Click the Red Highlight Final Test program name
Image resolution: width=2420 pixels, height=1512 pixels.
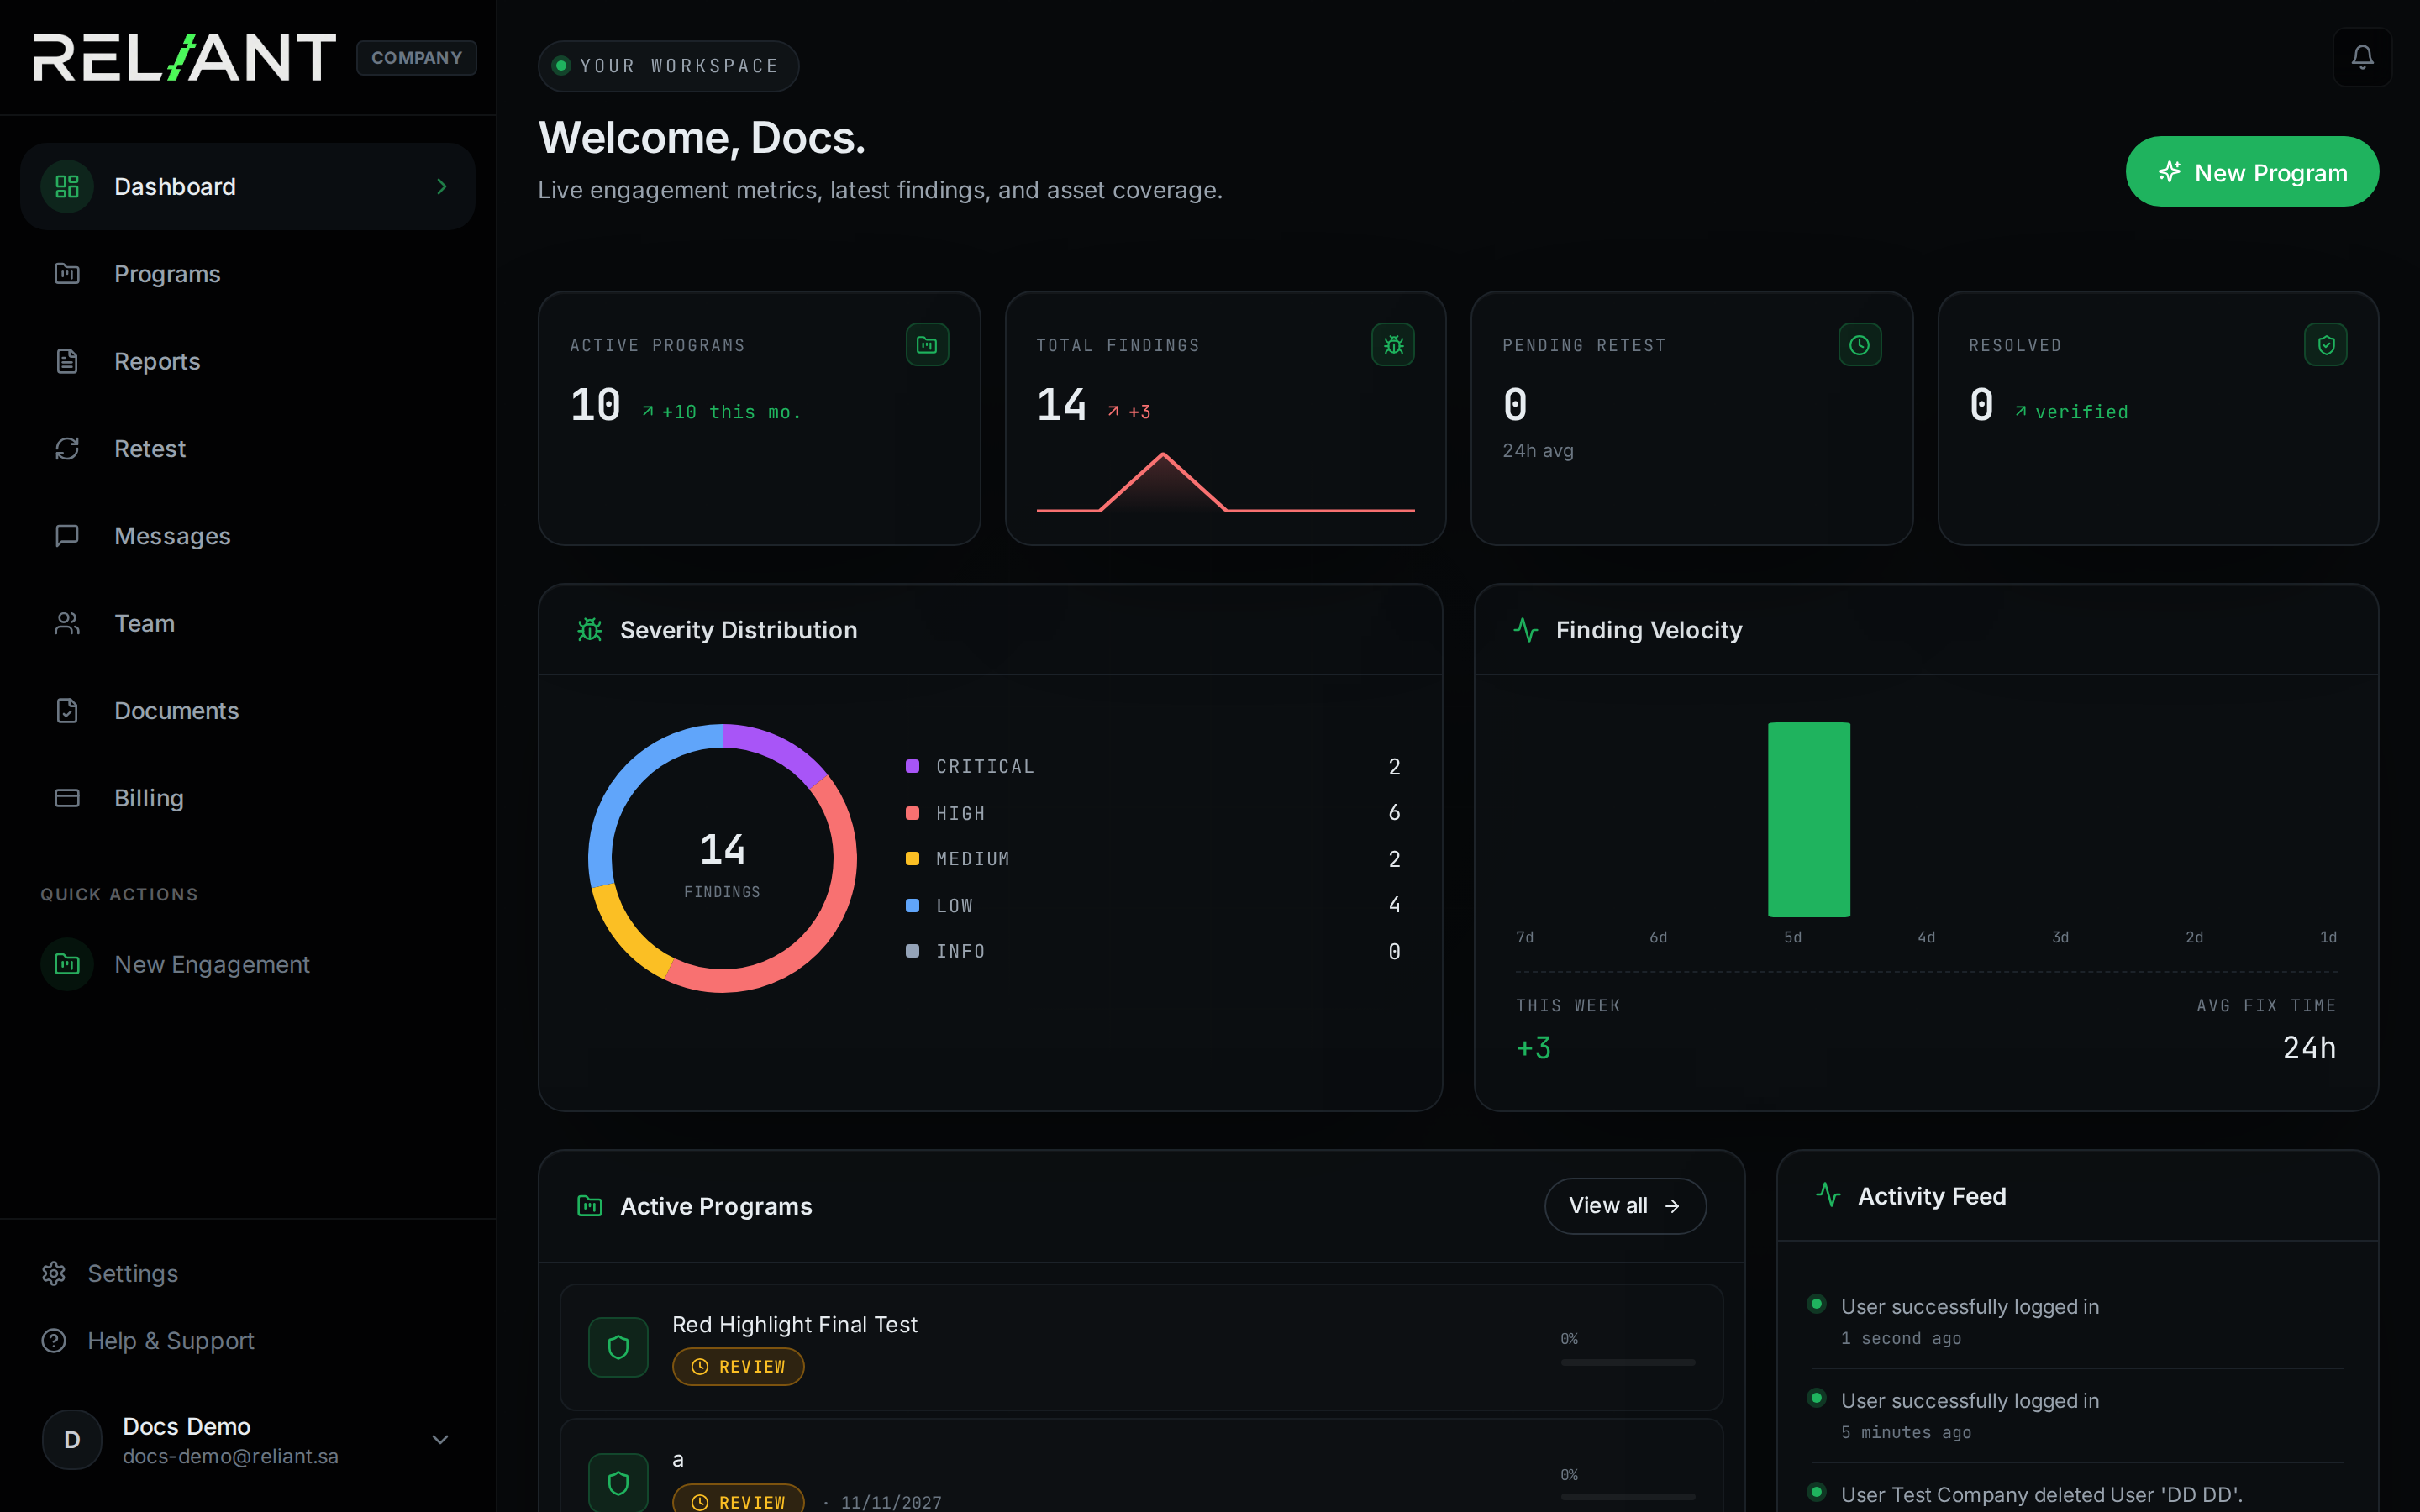(794, 1324)
